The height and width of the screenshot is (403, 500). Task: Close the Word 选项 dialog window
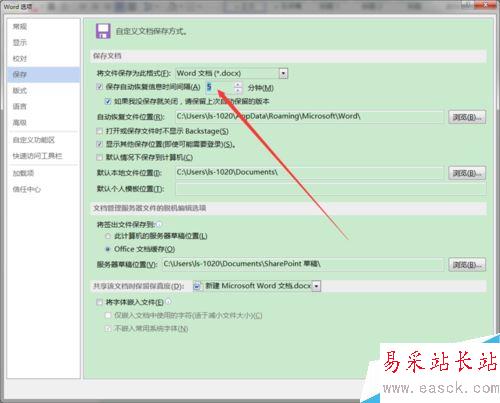coord(484,4)
